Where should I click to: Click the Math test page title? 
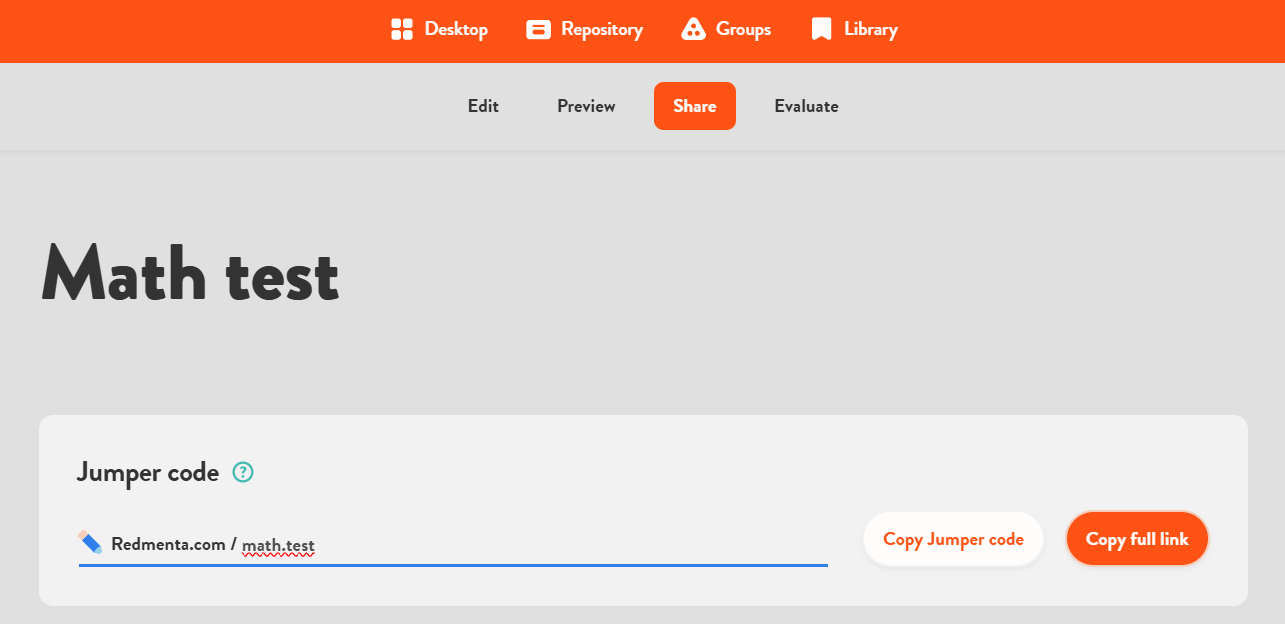[190, 274]
